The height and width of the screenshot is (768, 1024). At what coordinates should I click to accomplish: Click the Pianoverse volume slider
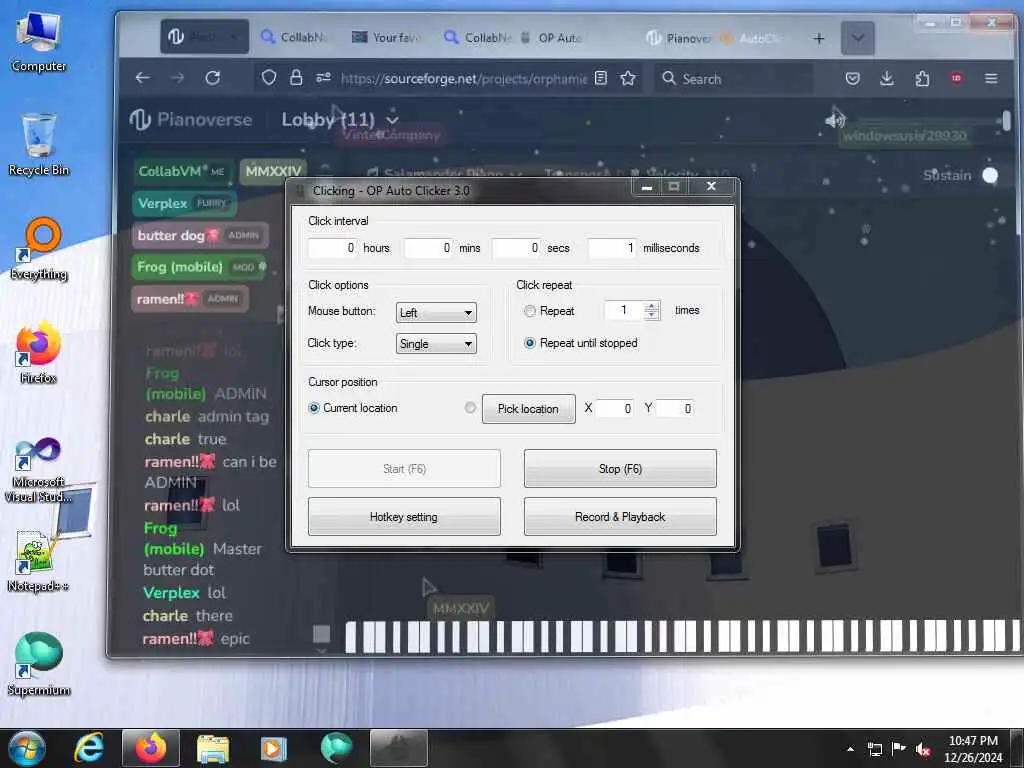[931, 120]
